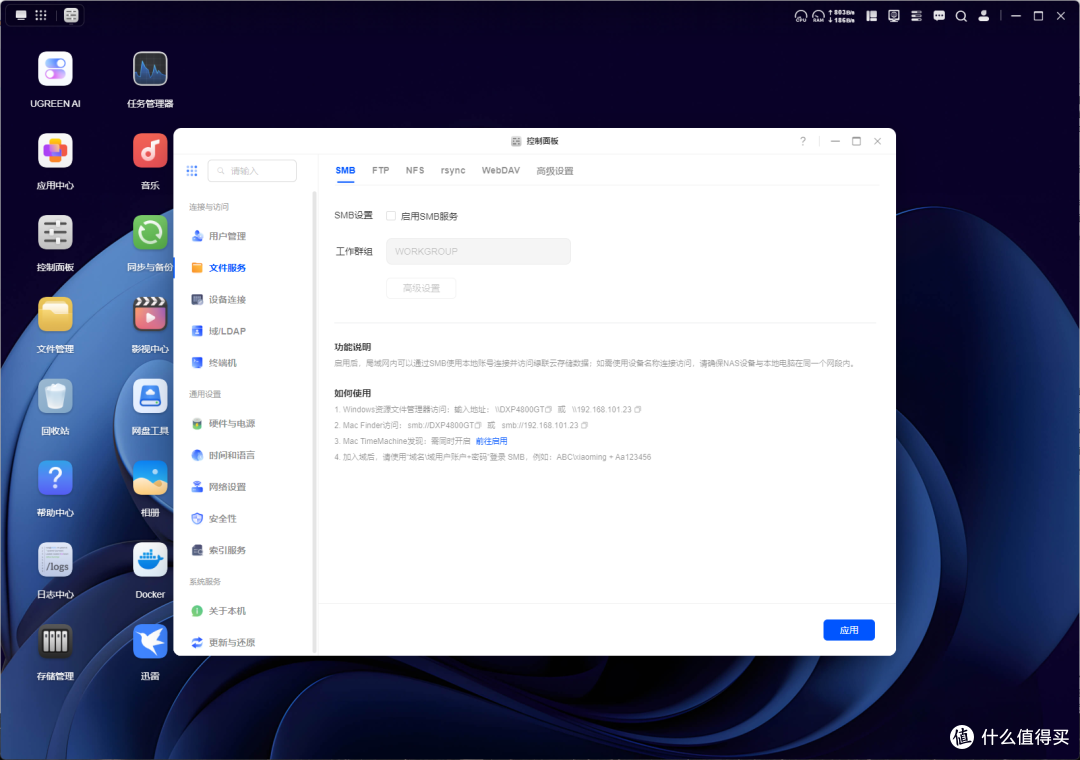This screenshot has width=1080, height=760.
Task: Open 同步与备份 sync and backup app
Action: coord(150,233)
